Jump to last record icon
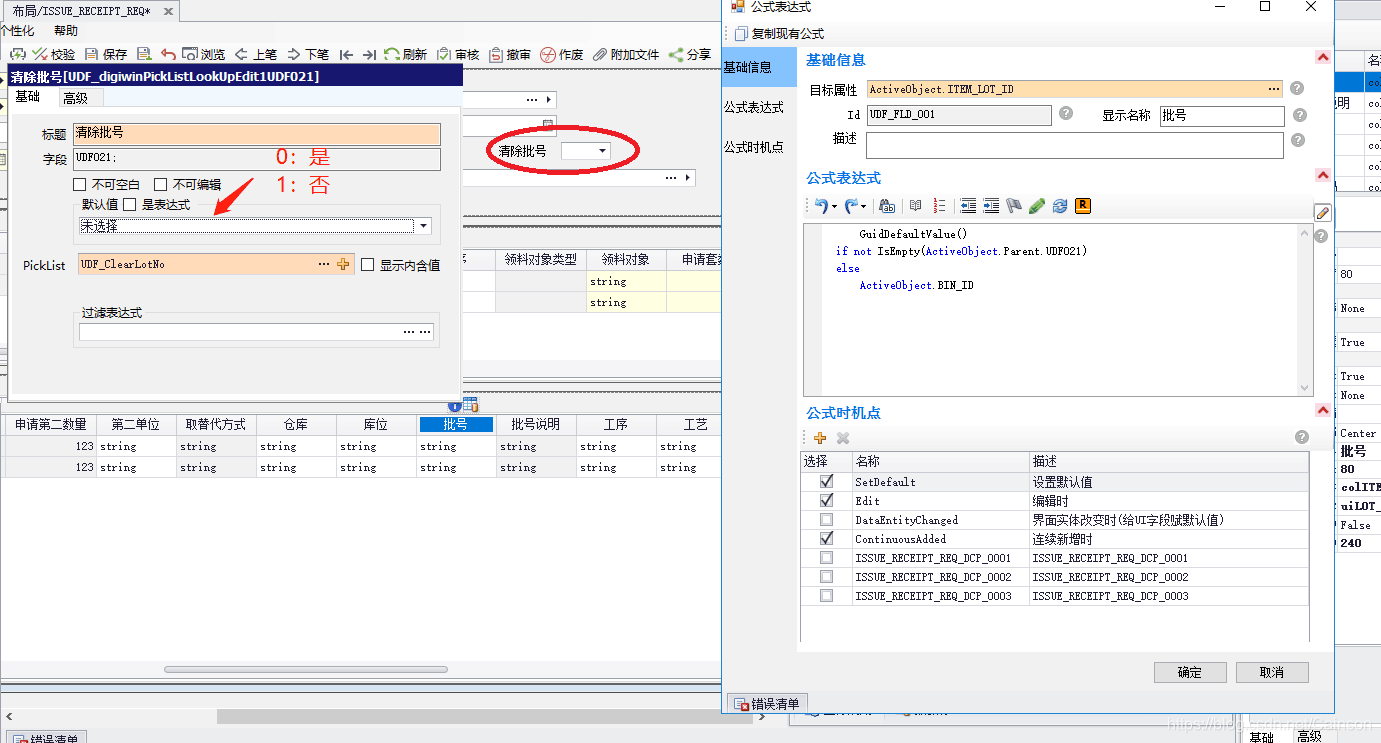The height and width of the screenshot is (743, 1381). pos(369,55)
